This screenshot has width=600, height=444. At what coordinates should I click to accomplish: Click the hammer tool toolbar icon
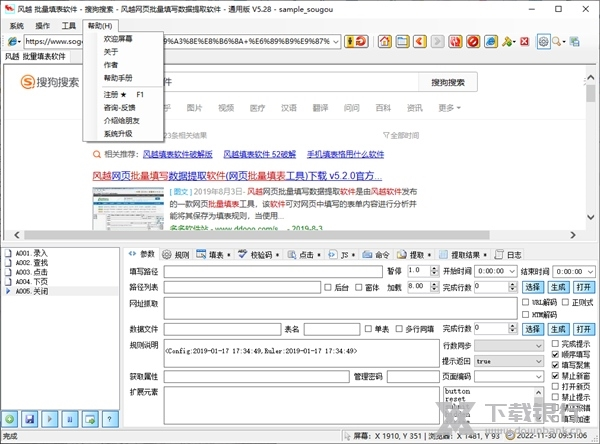click(x=507, y=41)
